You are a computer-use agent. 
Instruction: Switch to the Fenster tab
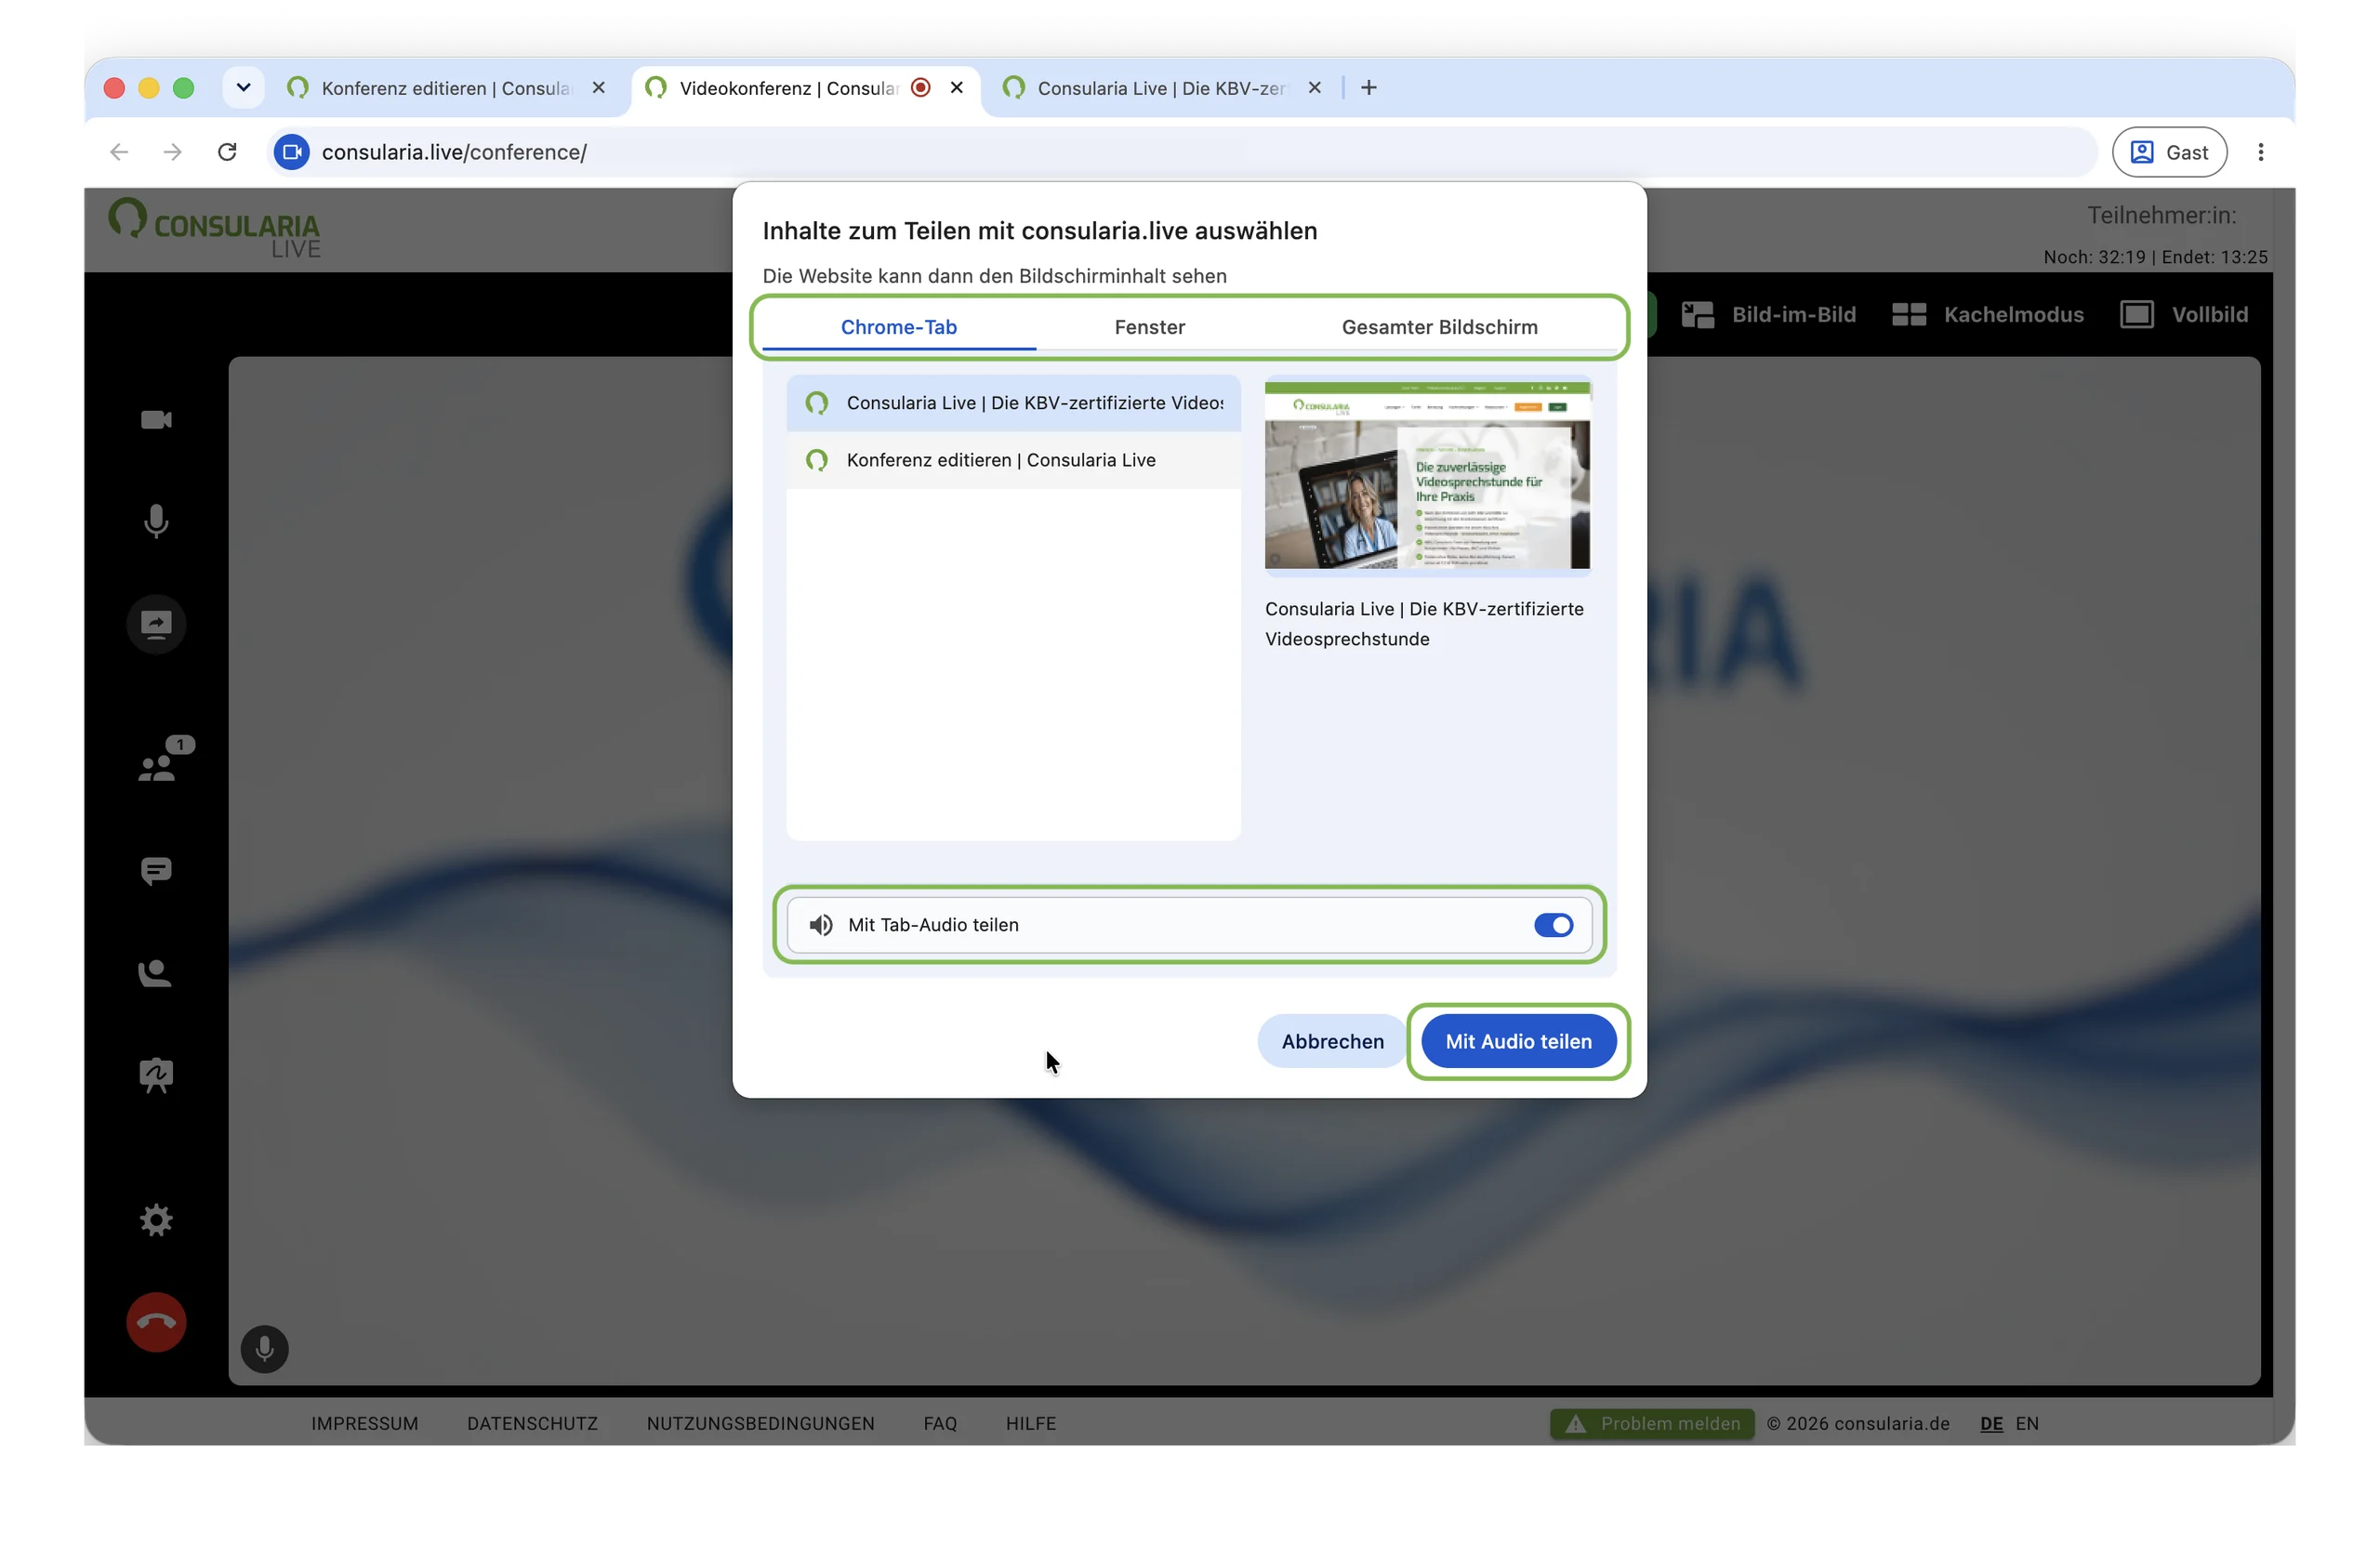tap(1149, 327)
